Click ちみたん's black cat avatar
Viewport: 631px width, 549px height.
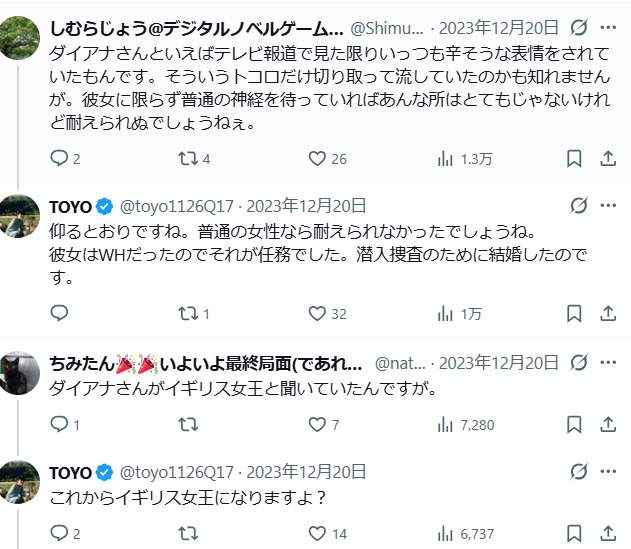[x=19, y=373]
